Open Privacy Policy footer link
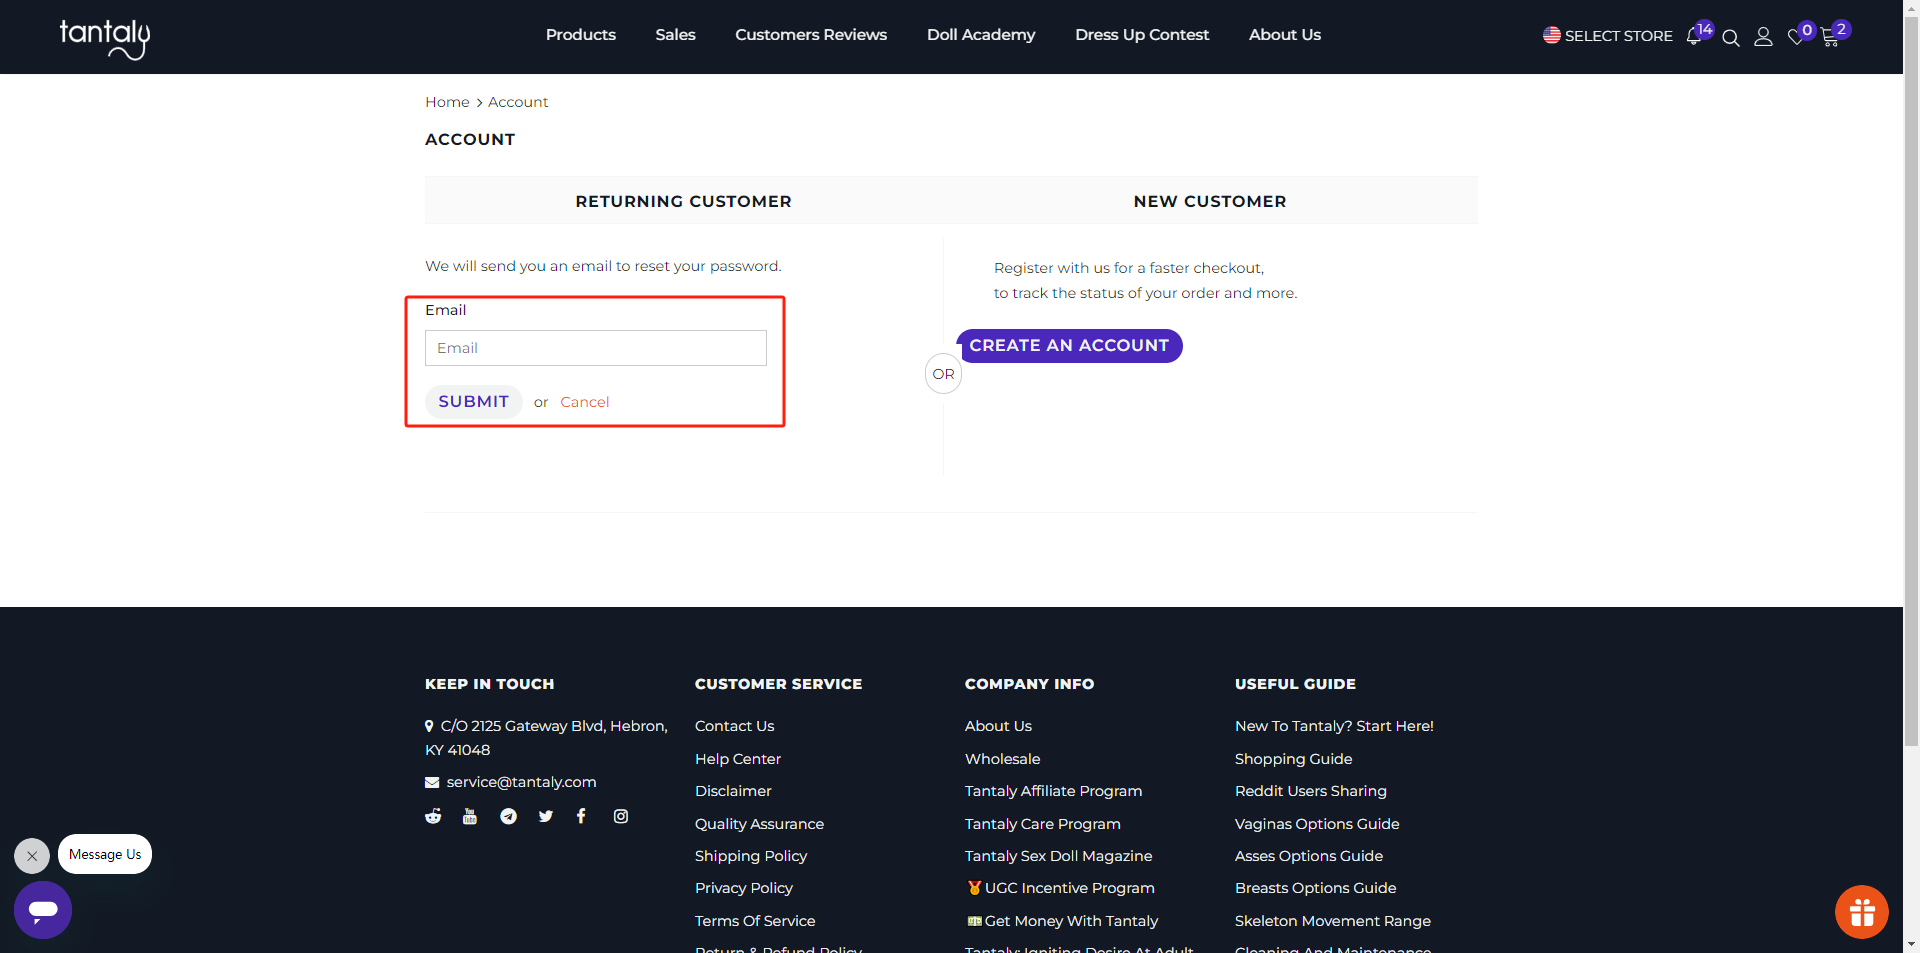Viewport: 1920px width, 953px height. pyautogui.click(x=744, y=888)
